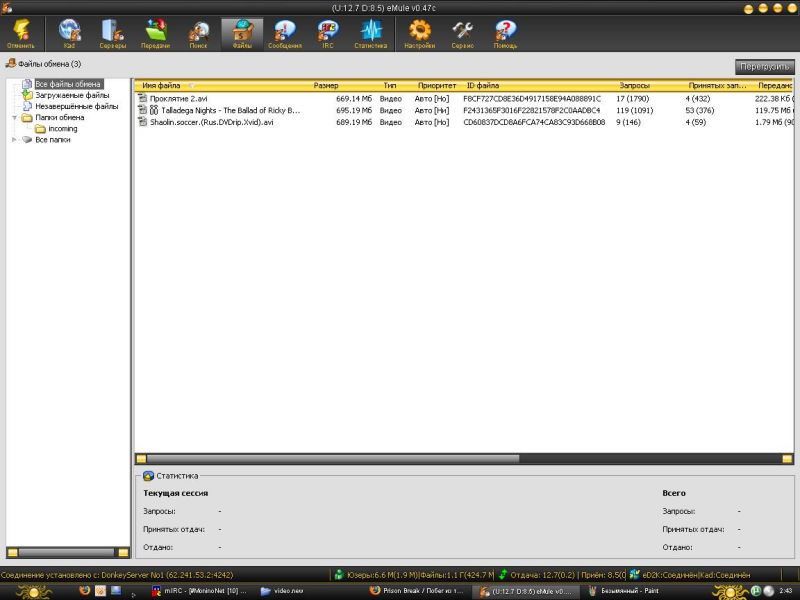Image resolution: width=800 pixels, height=600 pixels.
Task: Open the Поиск (Search) toolbar icon
Action: 198,33
